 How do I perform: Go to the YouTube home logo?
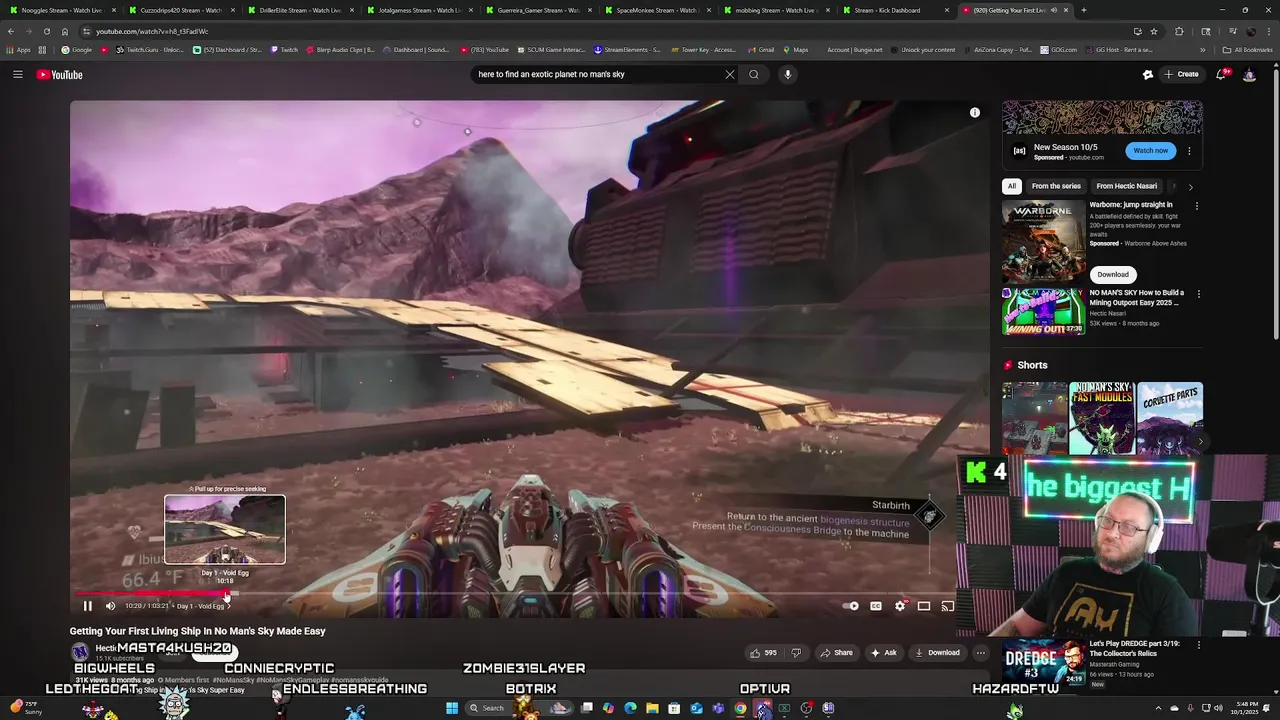click(59, 75)
